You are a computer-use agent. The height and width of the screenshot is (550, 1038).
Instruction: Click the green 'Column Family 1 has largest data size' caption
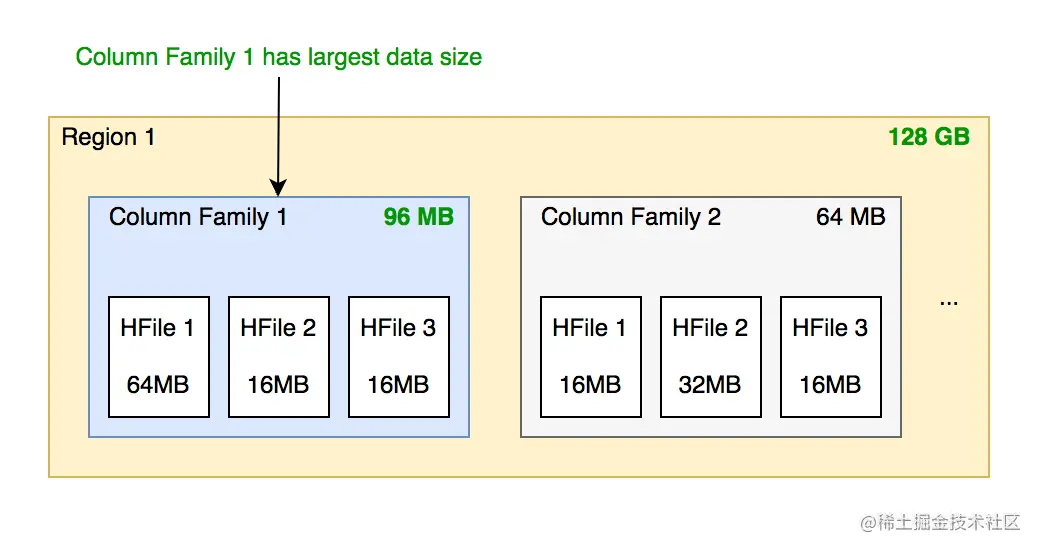[x=278, y=57]
